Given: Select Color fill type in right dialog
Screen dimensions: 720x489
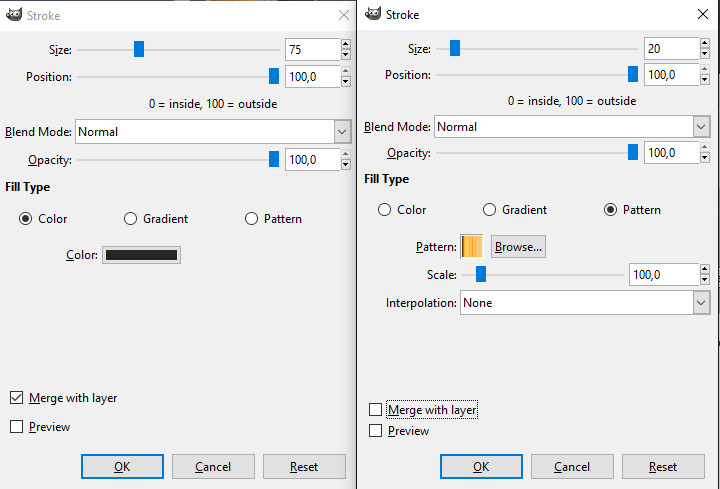Looking at the screenshot, I should click(x=384, y=210).
